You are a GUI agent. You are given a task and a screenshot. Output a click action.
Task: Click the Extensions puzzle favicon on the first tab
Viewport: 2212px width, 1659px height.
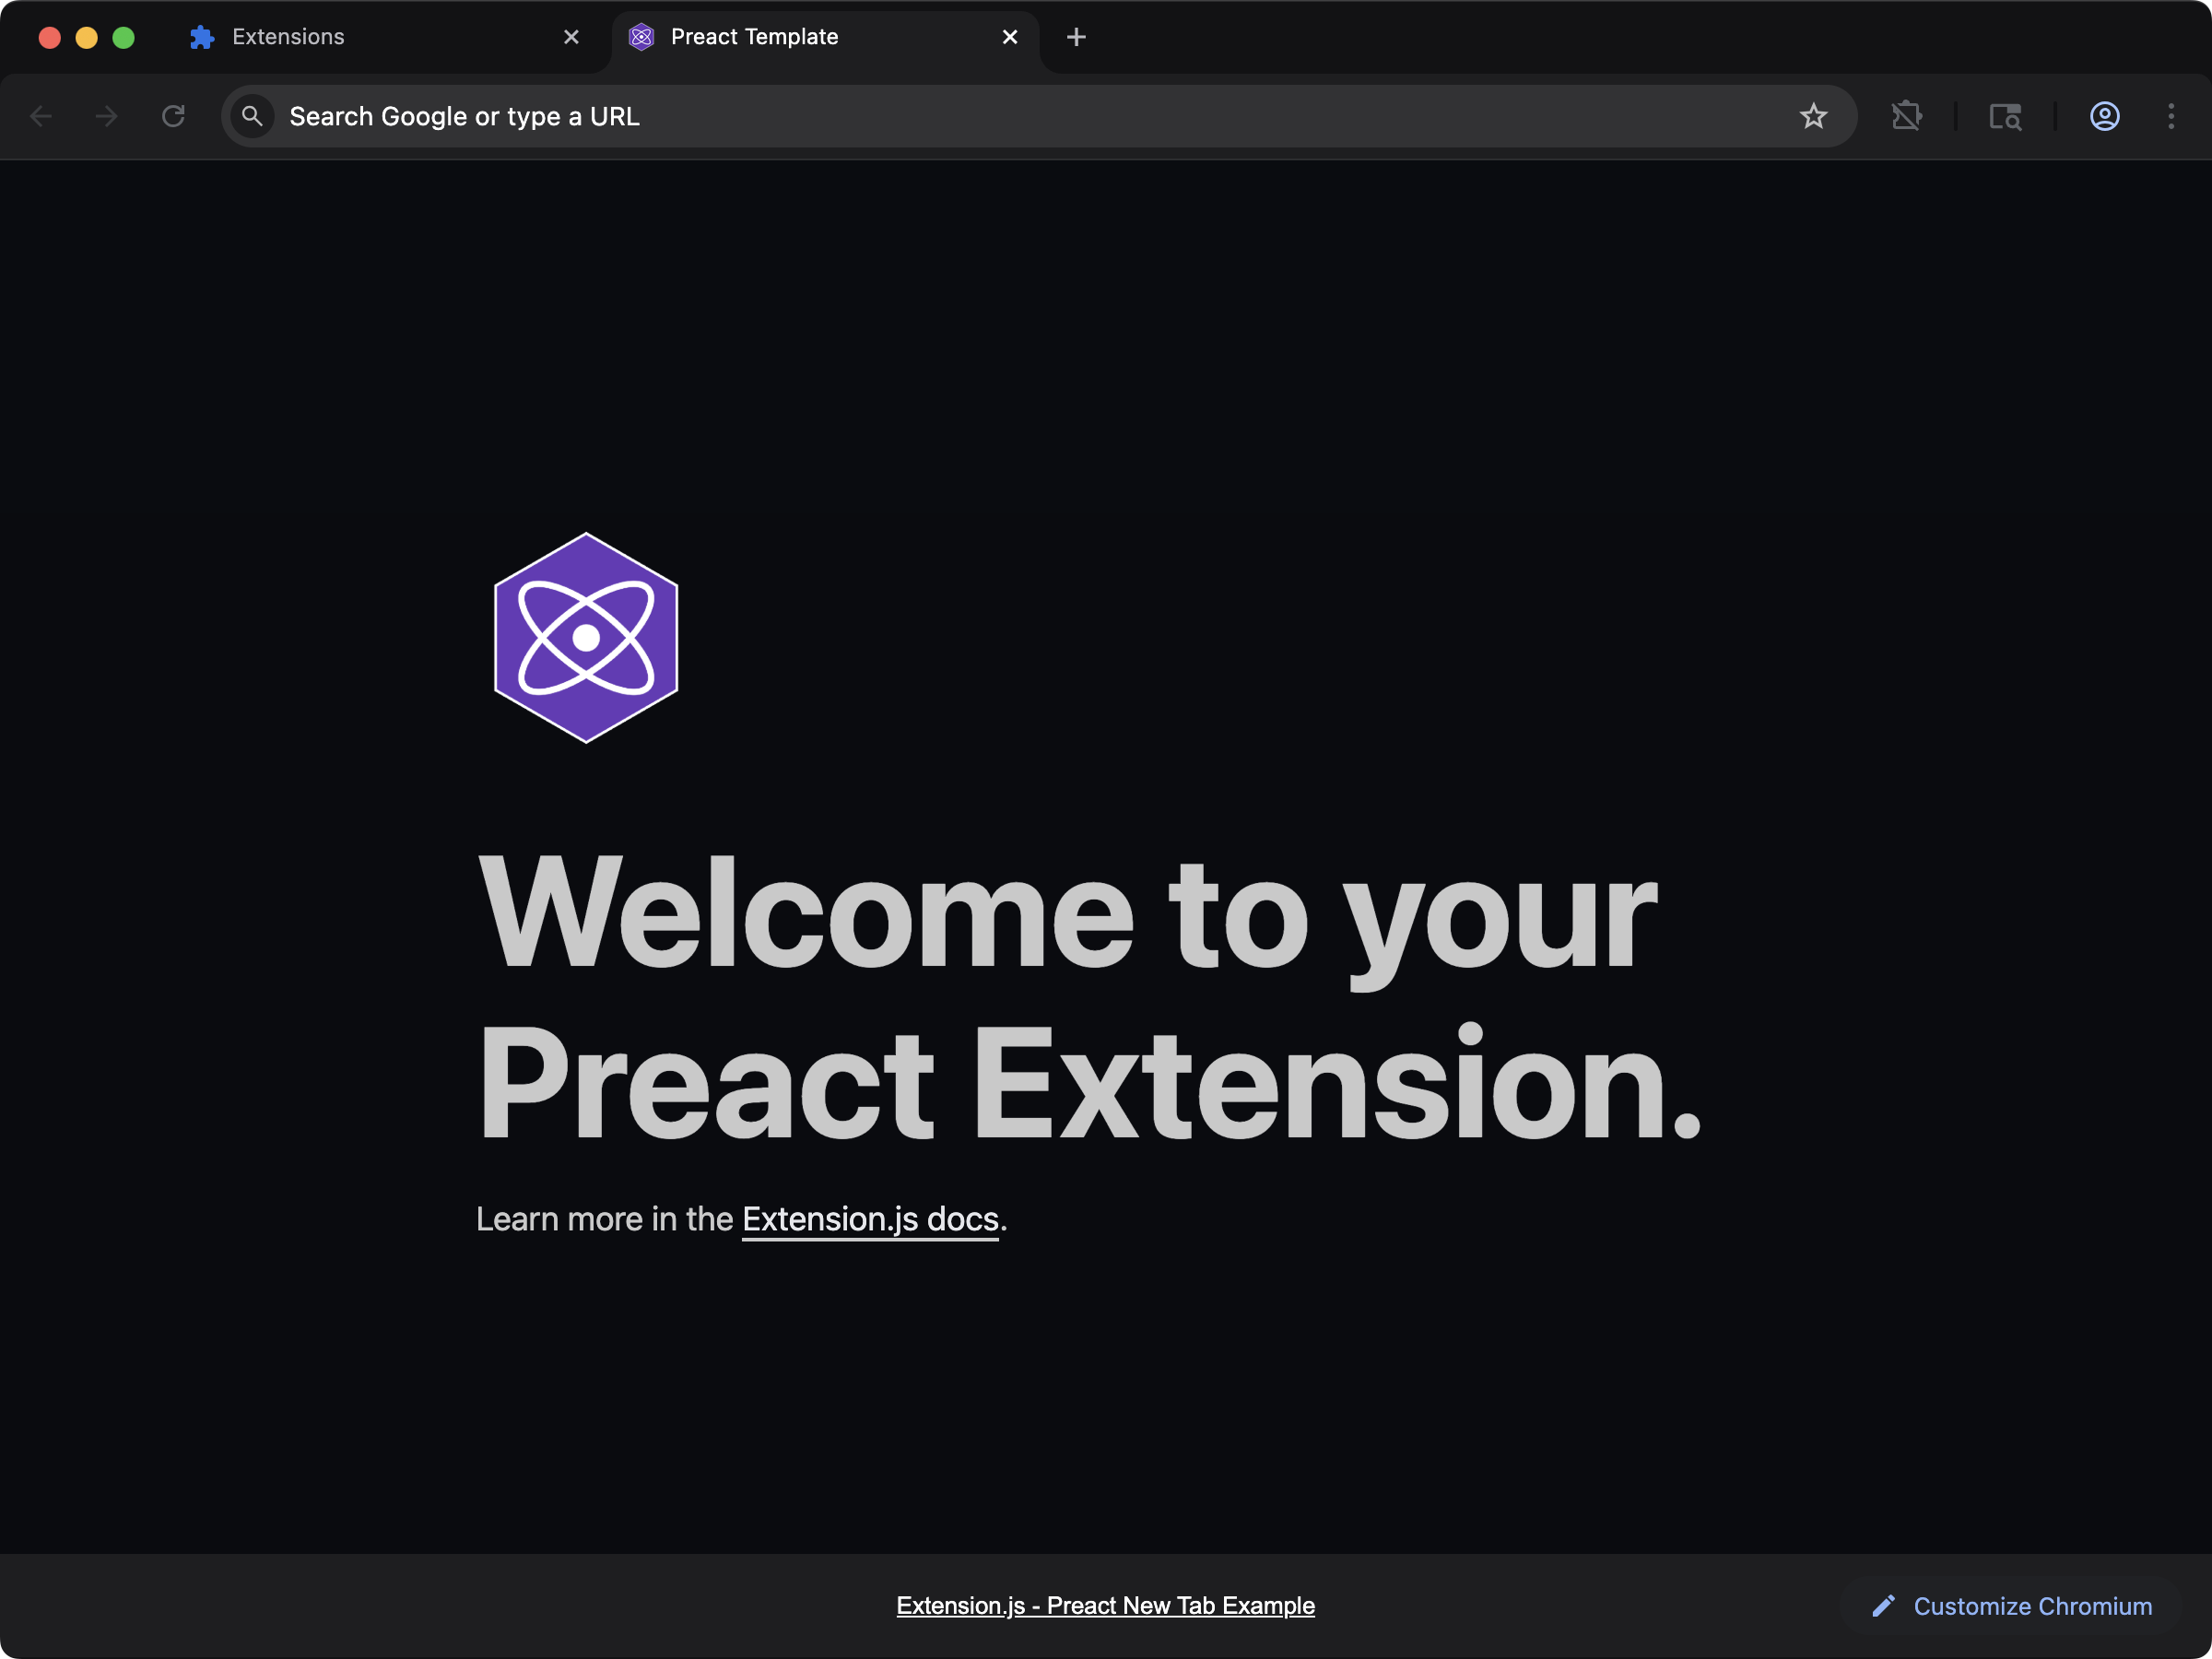click(200, 37)
